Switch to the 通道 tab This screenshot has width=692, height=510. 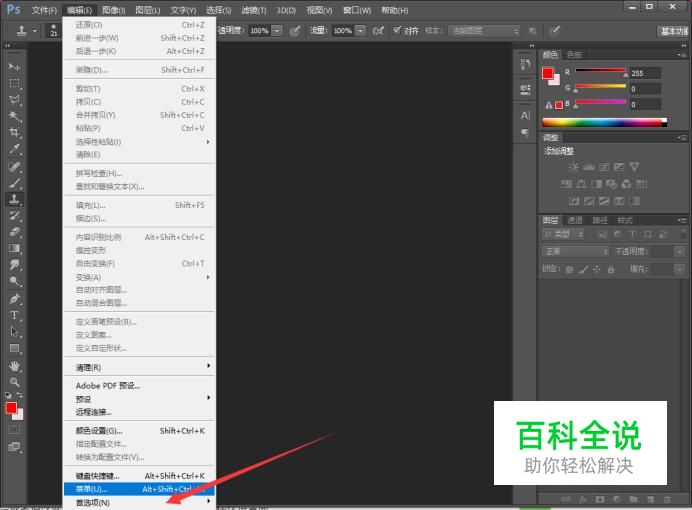(575, 220)
